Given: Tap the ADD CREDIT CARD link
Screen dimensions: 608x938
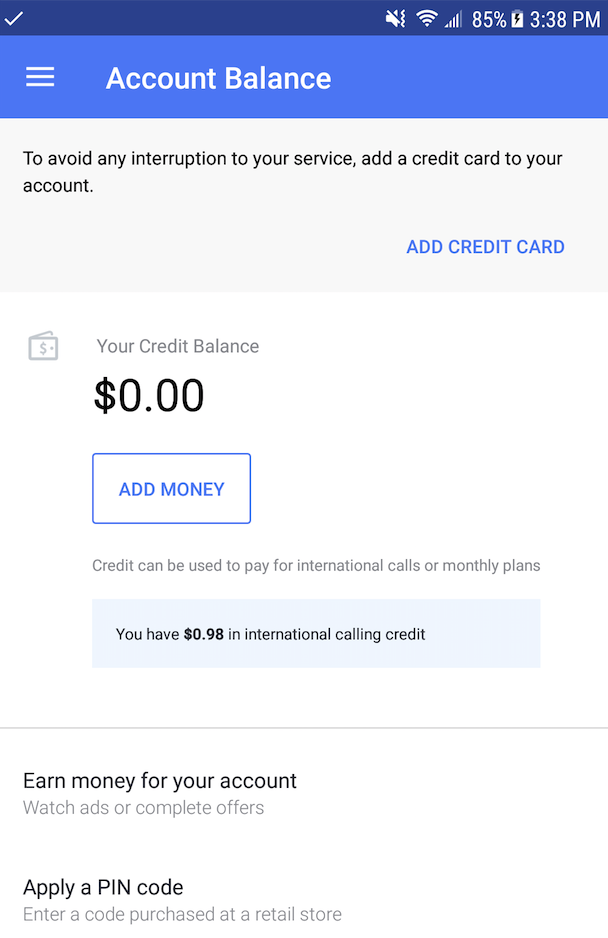Looking at the screenshot, I should pyautogui.click(x=485, y=247).
